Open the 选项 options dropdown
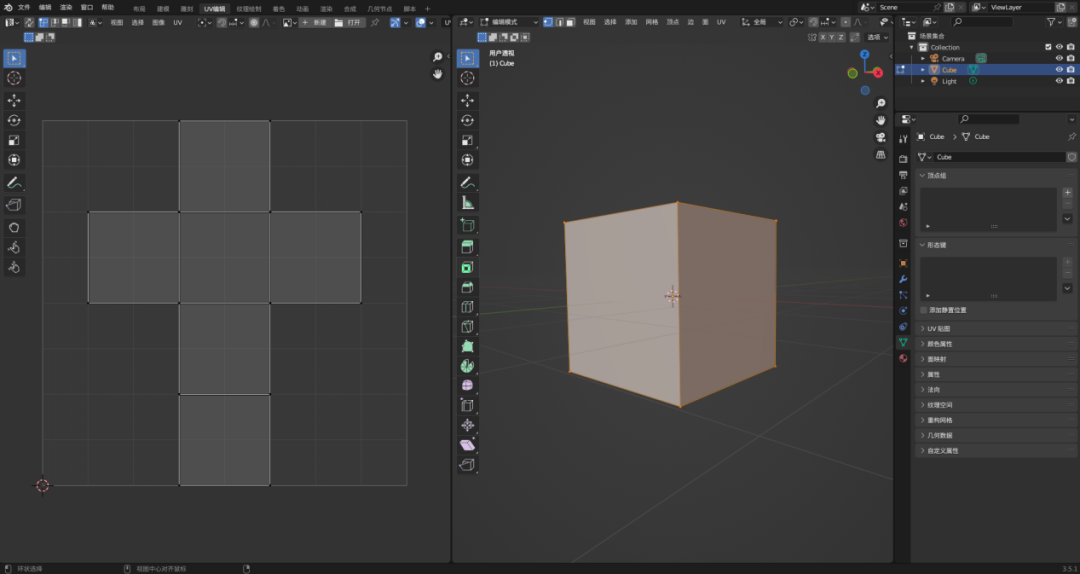 pos(877,37)
